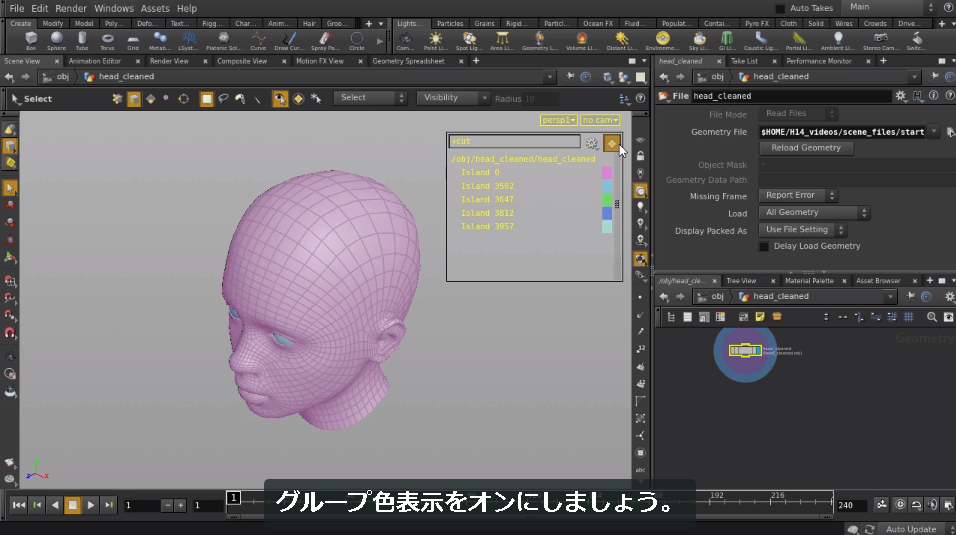
Task: Open the Render menu
Action: 71,9
